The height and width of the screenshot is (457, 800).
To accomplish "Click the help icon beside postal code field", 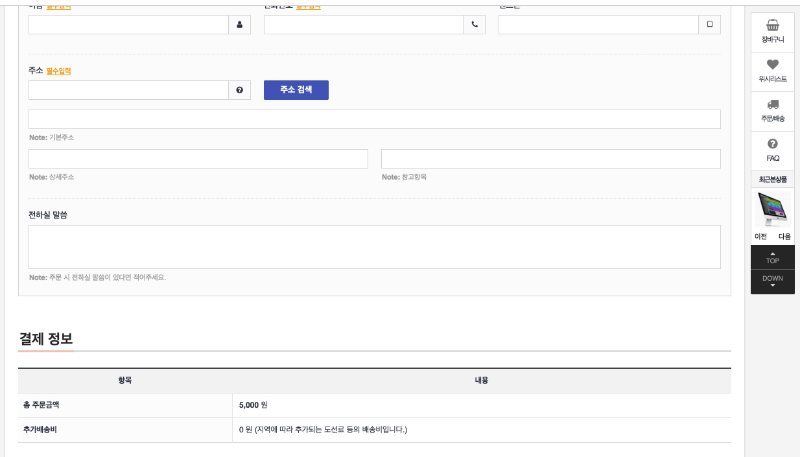I will coord(239,90).
